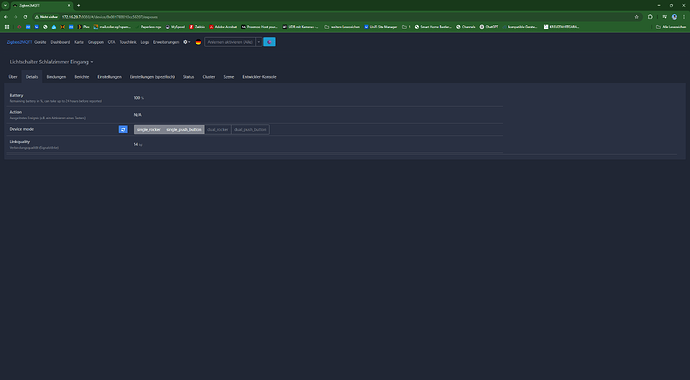Expand Lichtschalter Schlafzimmer Eingang device dropdown

(51, 62)
